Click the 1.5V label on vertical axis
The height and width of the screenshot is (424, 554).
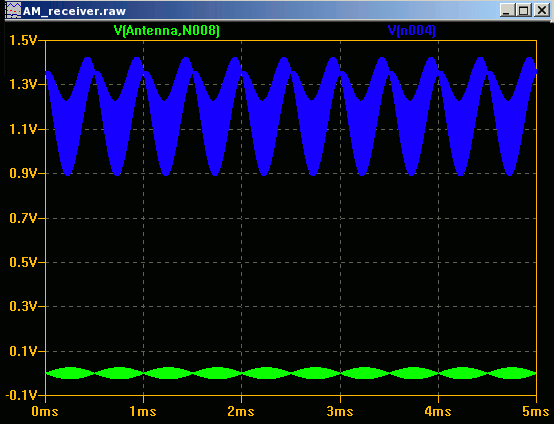(x=23, y=41)
